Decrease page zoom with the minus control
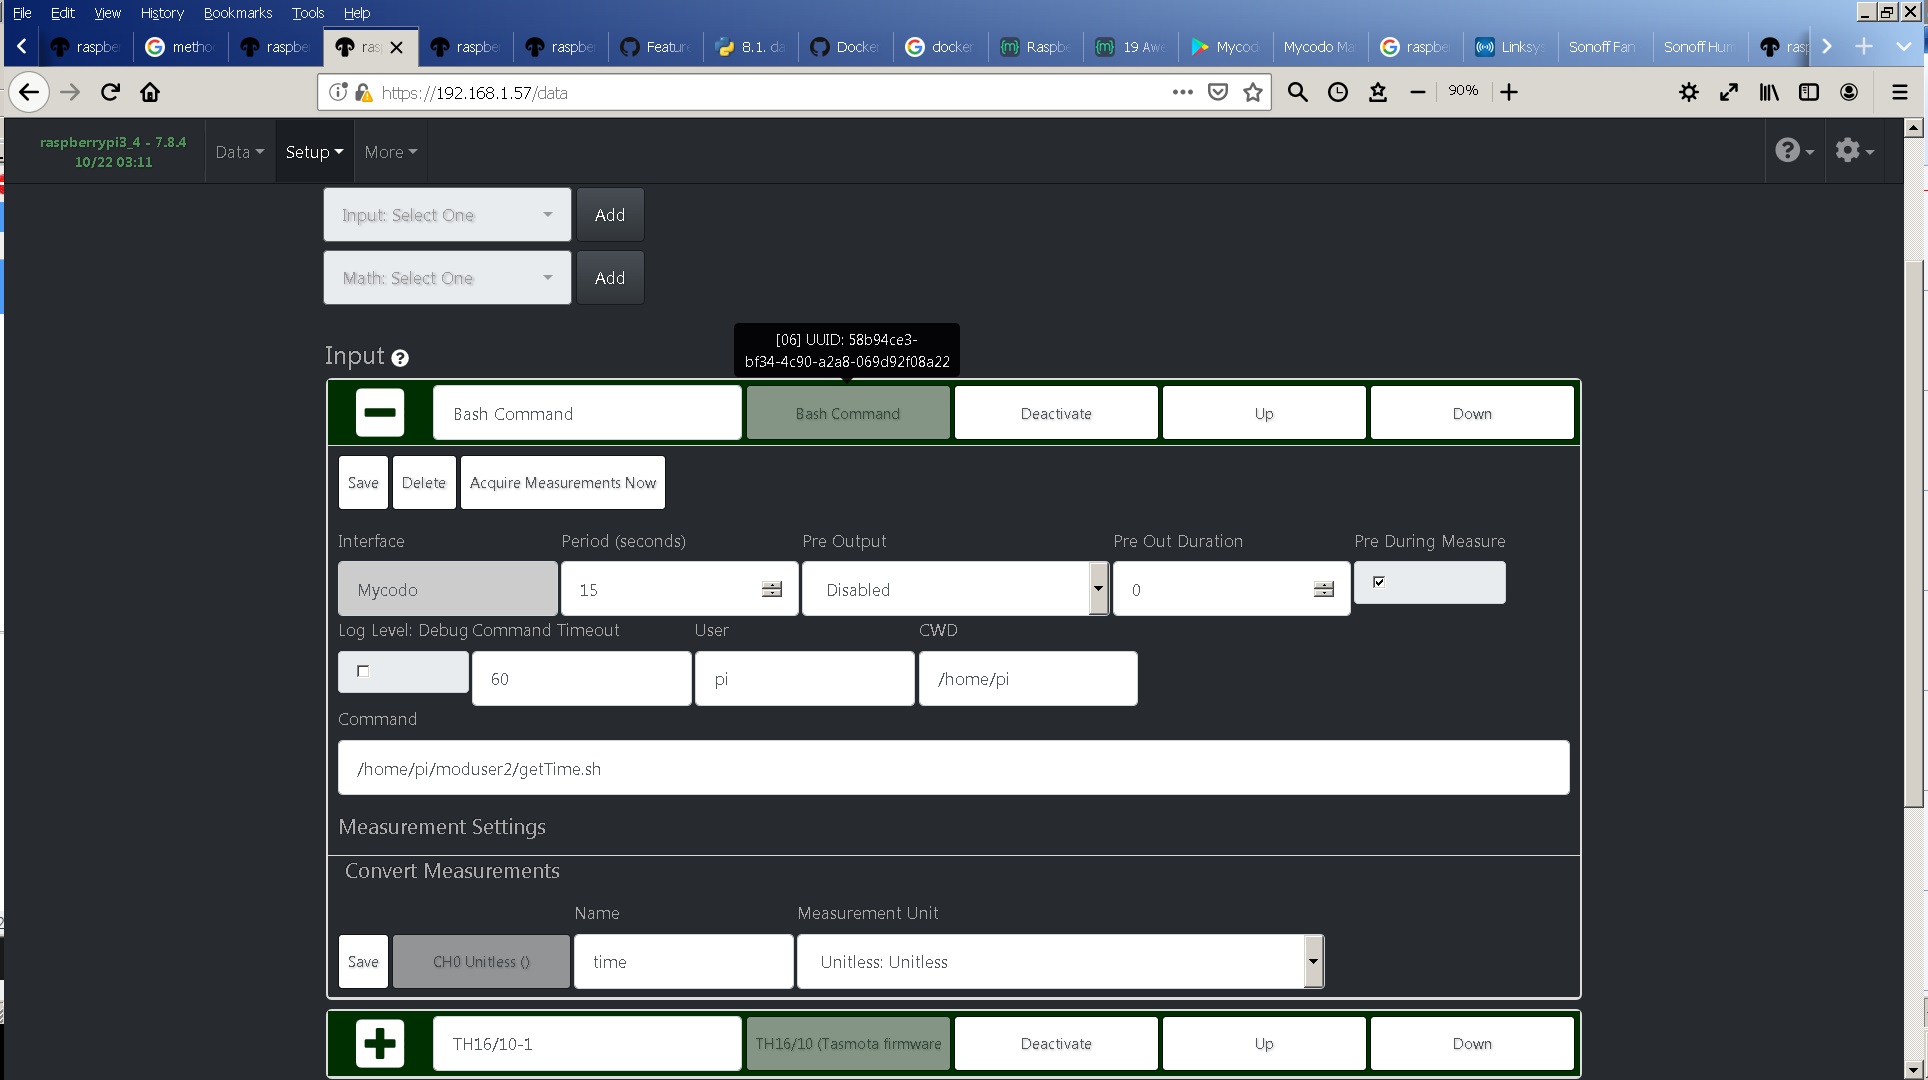 pos(1417,92)
